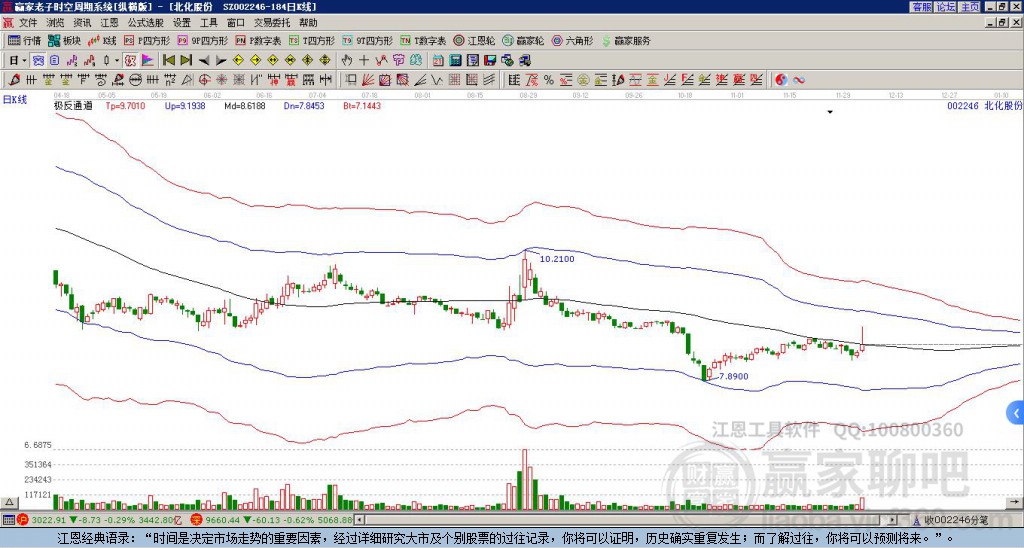
Task: Click the horizontal scrollbar left arrow
Action: (360, 520)
